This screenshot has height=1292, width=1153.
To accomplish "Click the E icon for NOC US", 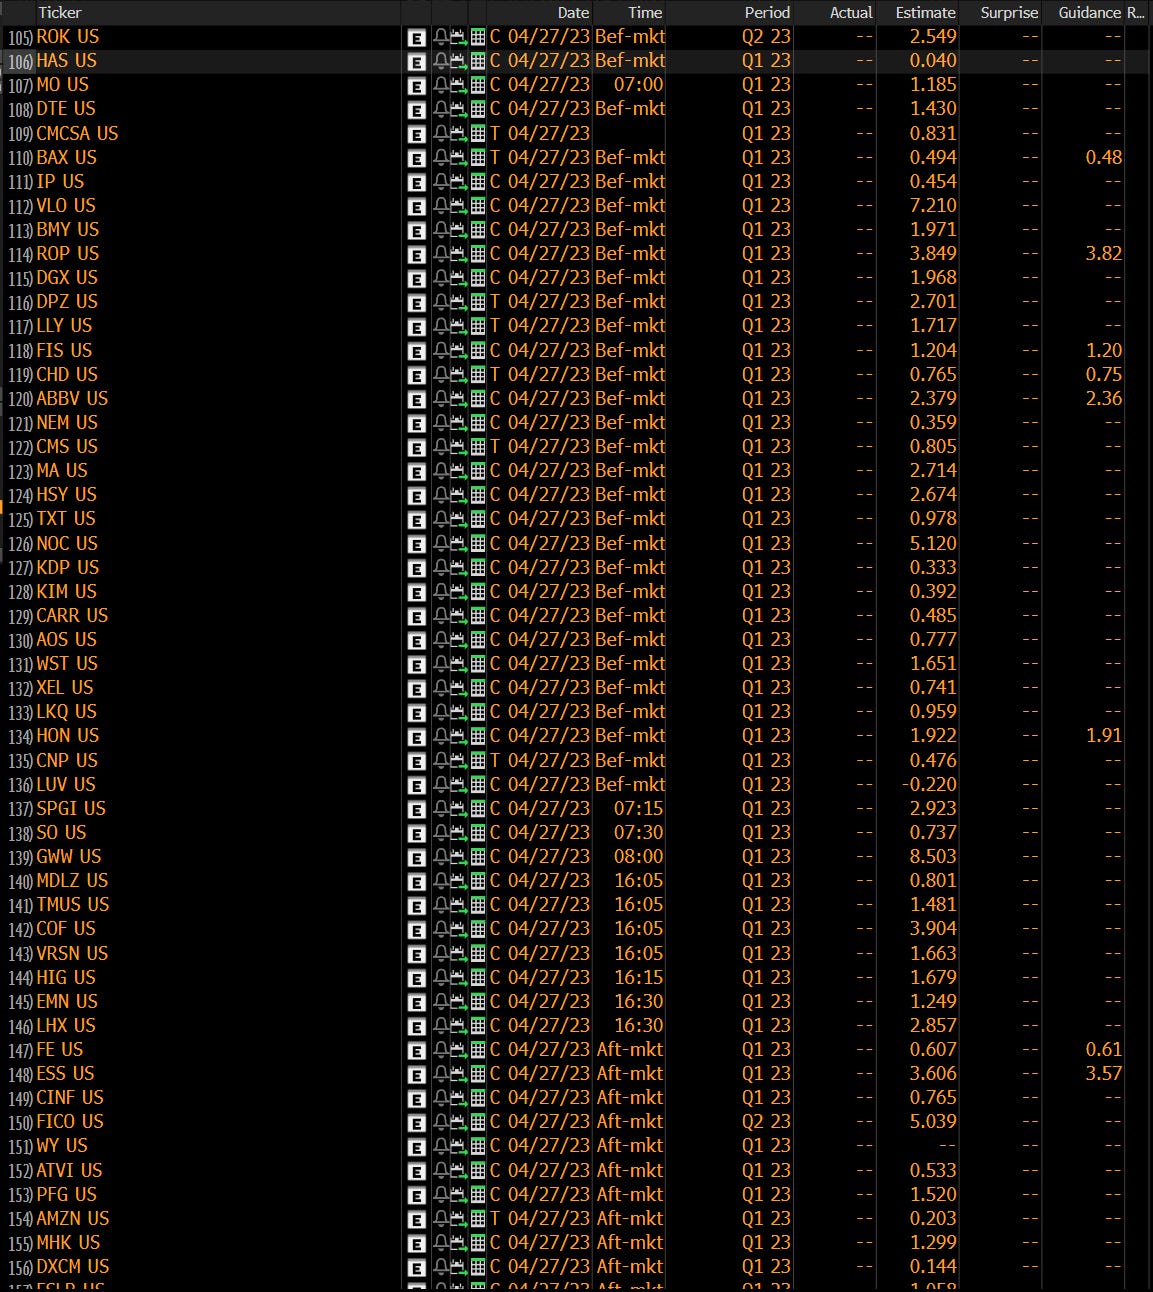I will point(417,545).
